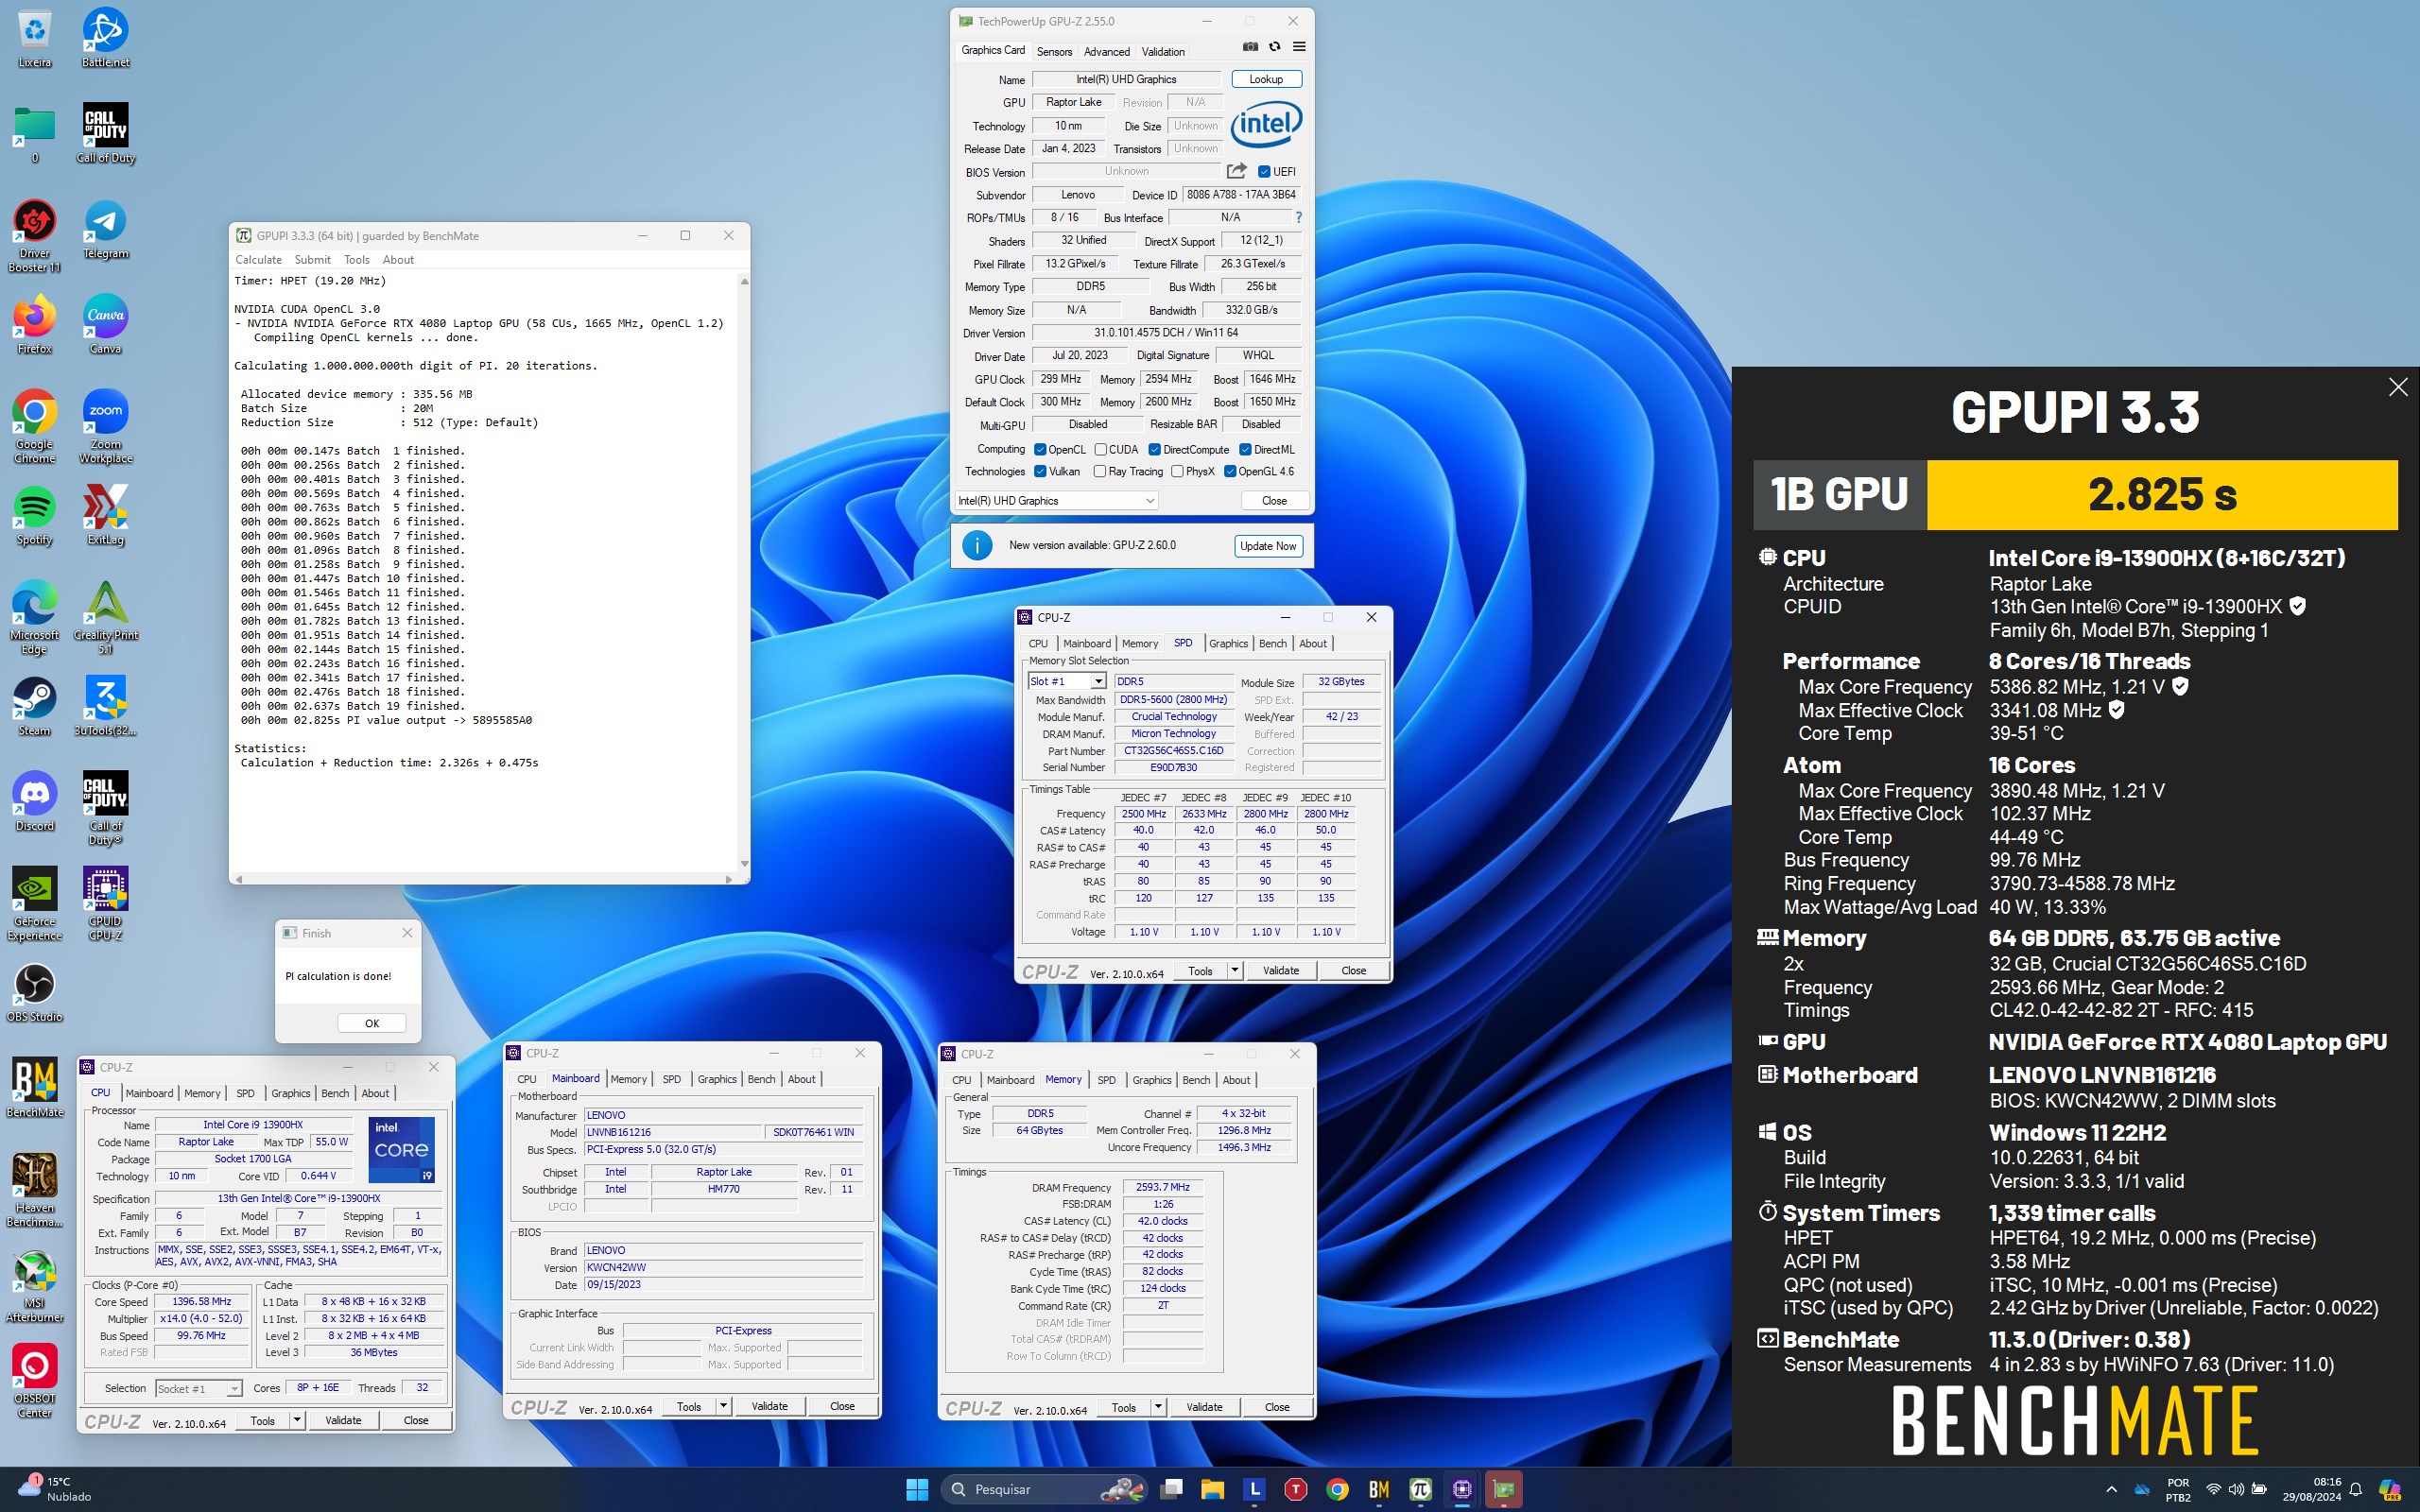Viewport: 2420px width, 1512px height.
Task: Switch to the Advanced tab in GPU-Z
Action: coord(1107,51)
